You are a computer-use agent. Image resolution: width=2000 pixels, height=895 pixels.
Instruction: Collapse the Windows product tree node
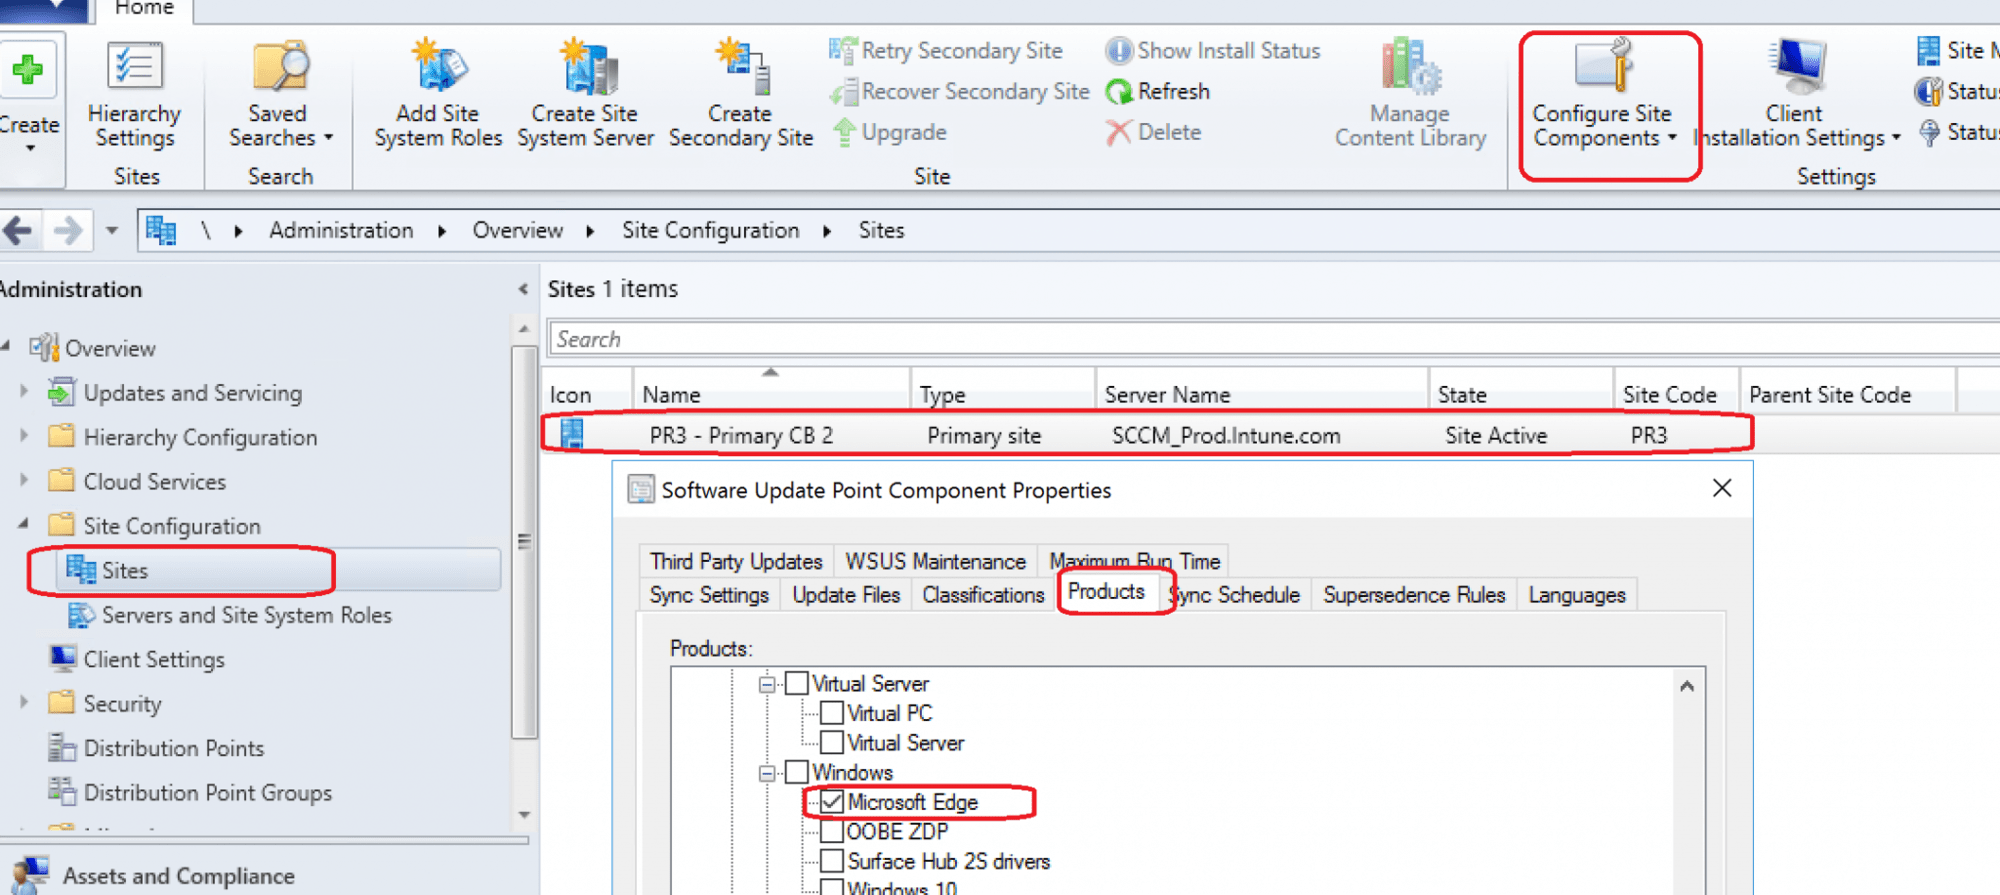[767, 773]
